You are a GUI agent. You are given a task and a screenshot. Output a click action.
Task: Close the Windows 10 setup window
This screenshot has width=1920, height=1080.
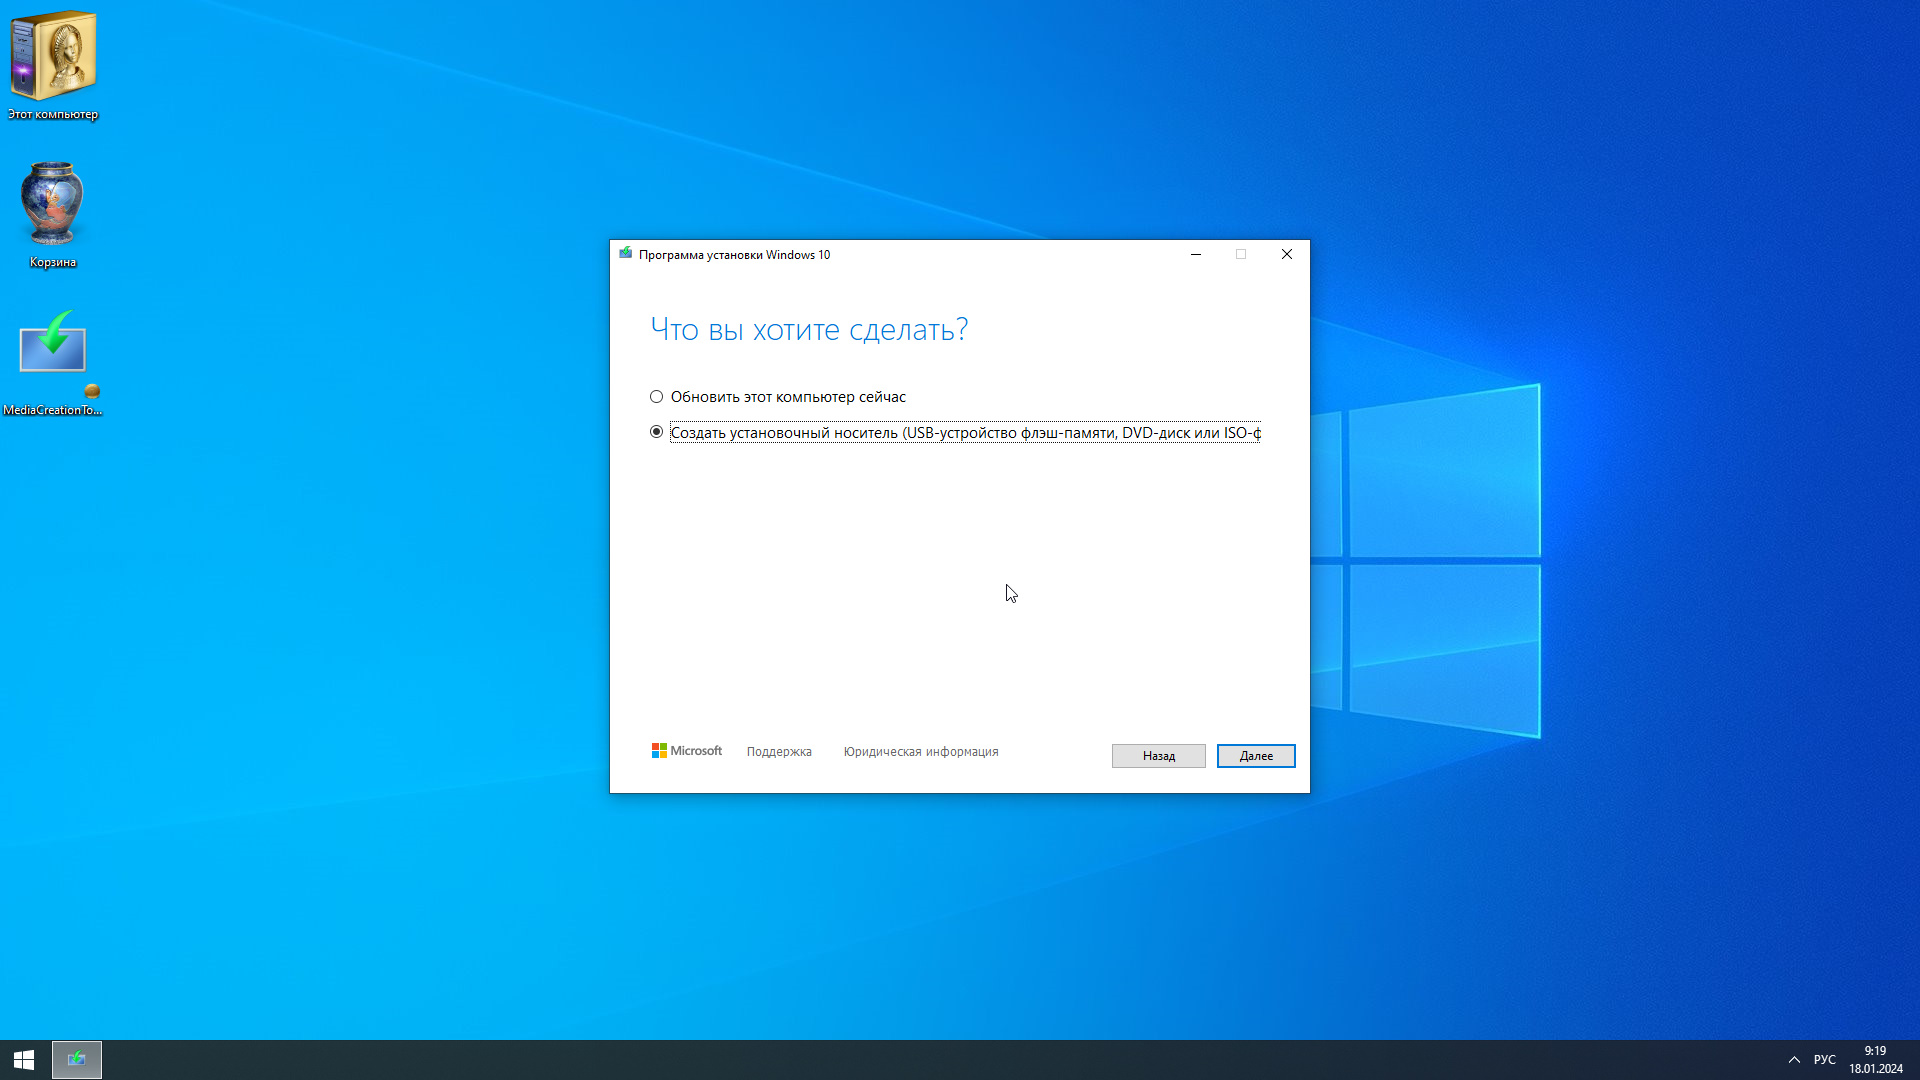[x=1287, y=254]
